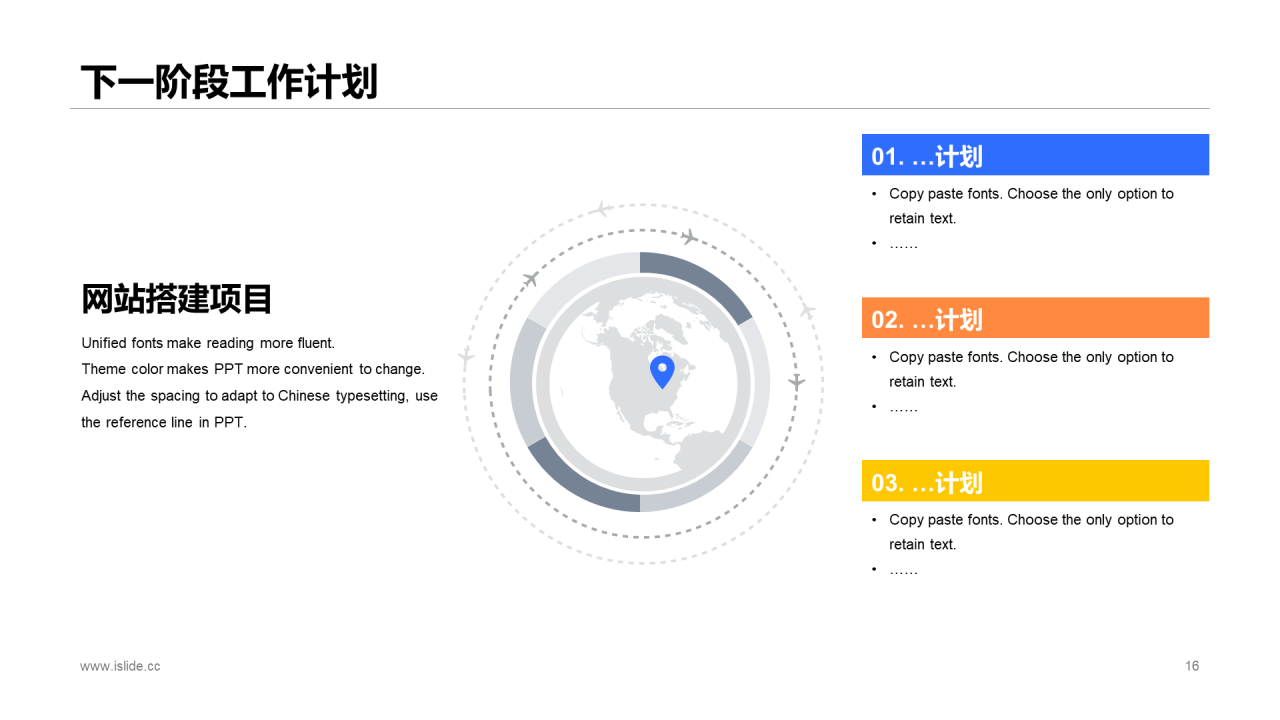Click the slide title "下一阶段工作计划"
The width and height of the screenshot is (1280, 720).
tap(229, 82)
